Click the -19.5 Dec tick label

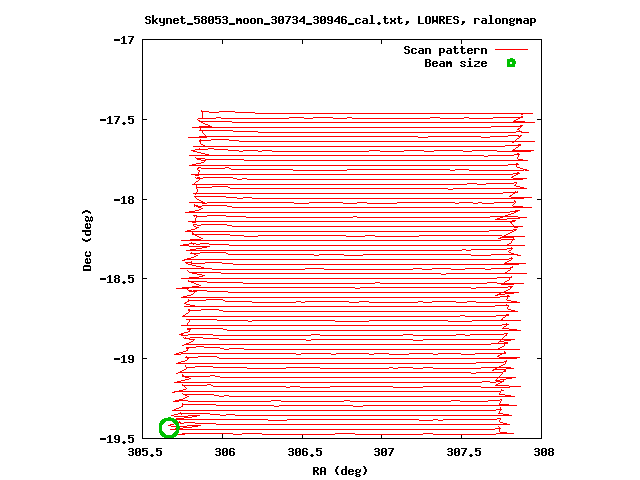(x=117, y=439)
